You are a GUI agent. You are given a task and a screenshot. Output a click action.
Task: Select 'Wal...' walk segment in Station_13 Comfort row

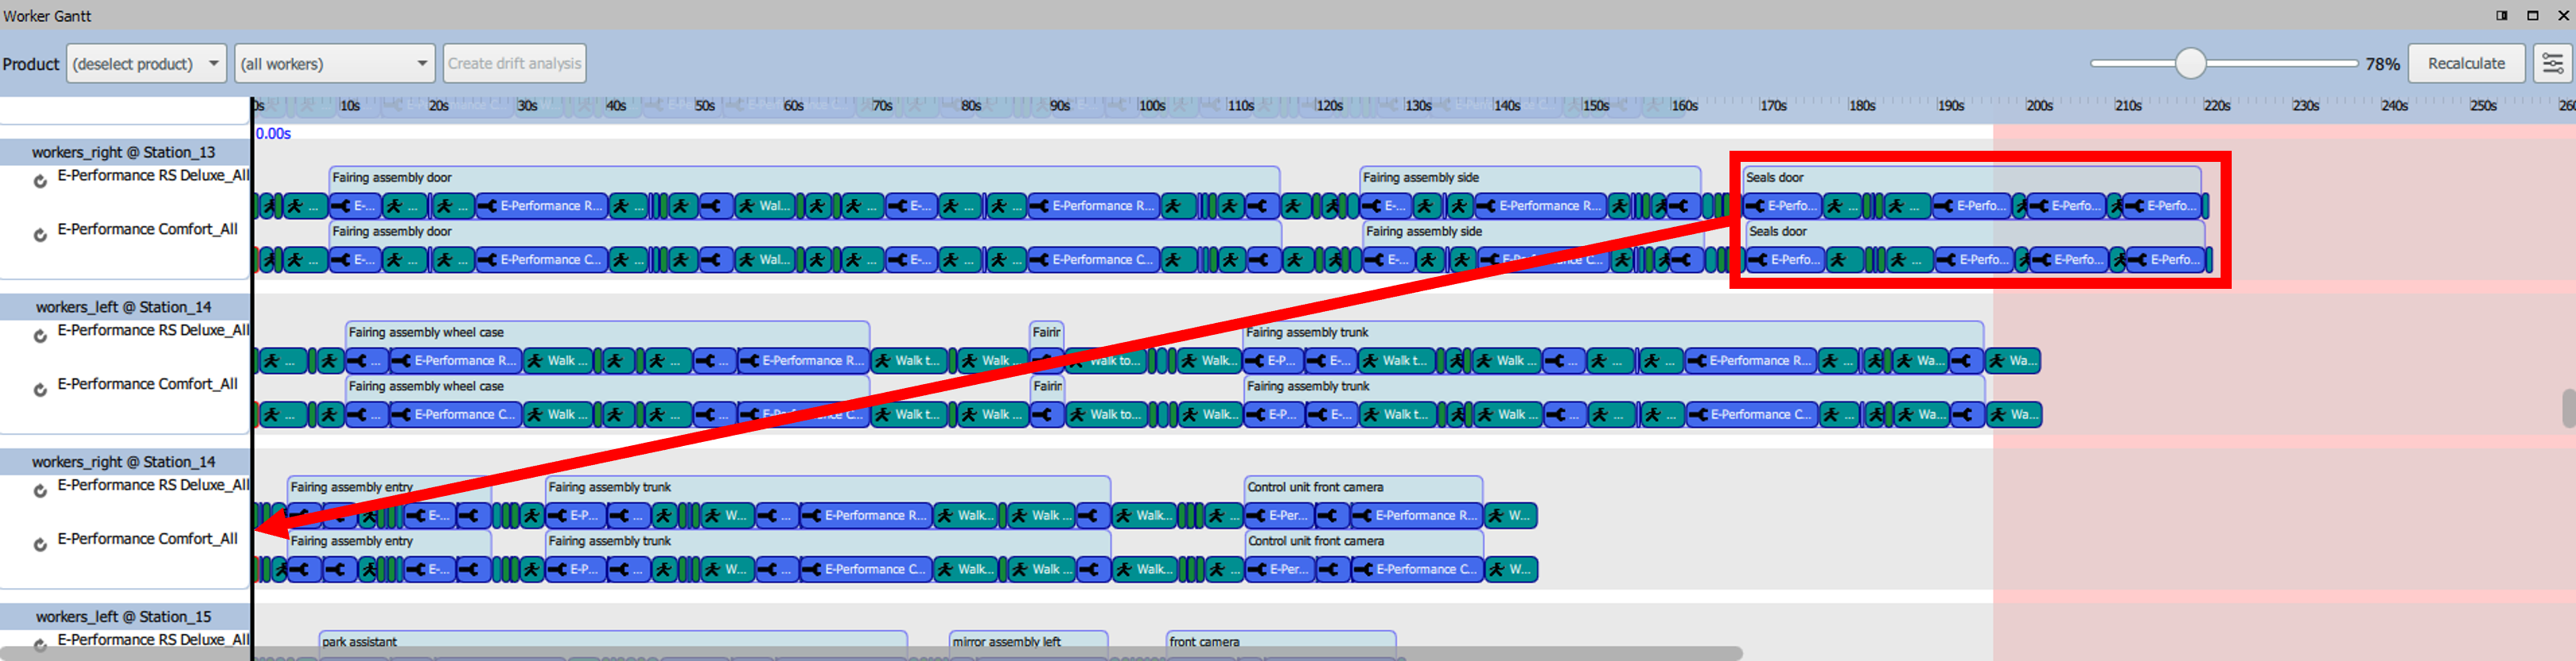(763, 260)
